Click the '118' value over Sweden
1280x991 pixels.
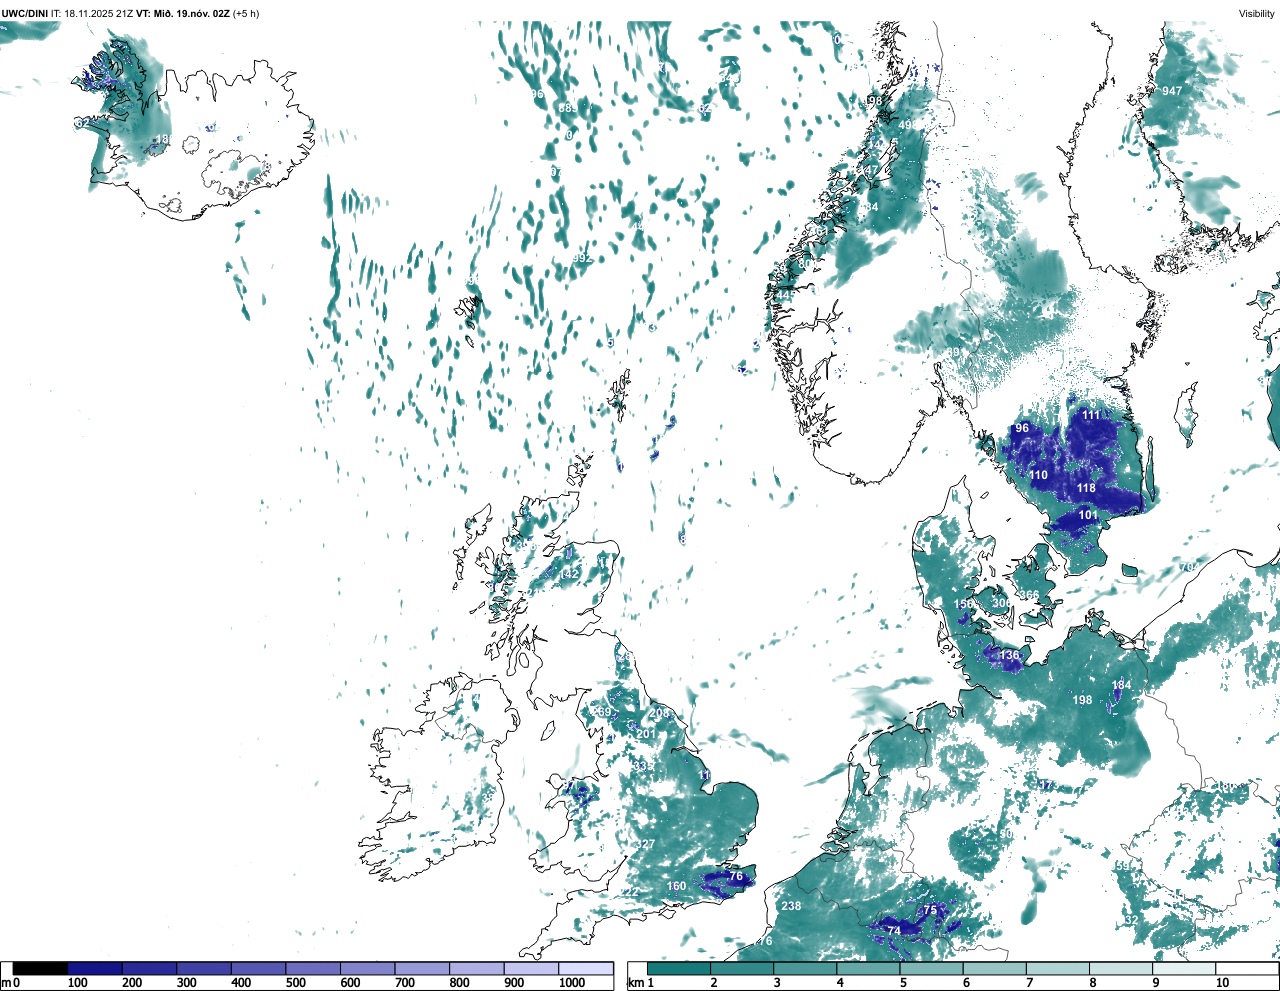tap(1087, 488)
